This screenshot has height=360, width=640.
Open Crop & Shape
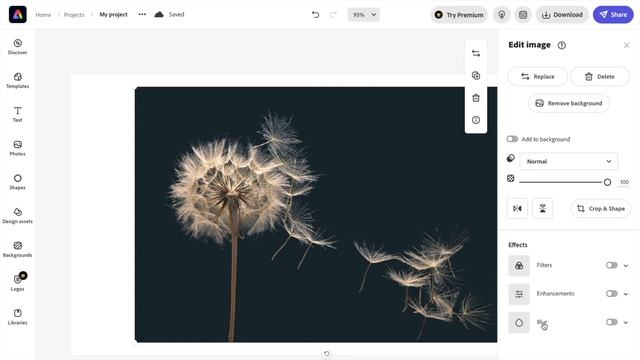[600, 209]
